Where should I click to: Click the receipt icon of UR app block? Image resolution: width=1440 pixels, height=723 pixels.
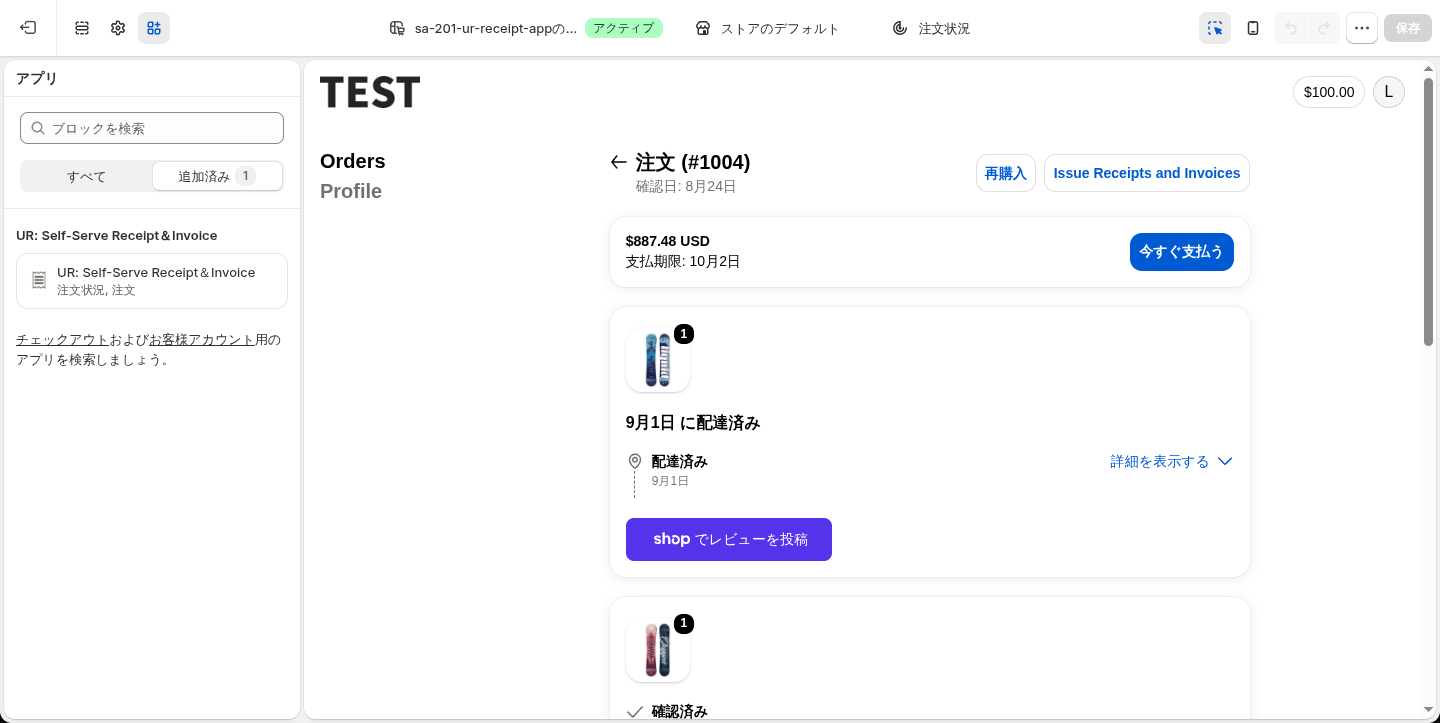pyautogui.click(x=39, y=280)
